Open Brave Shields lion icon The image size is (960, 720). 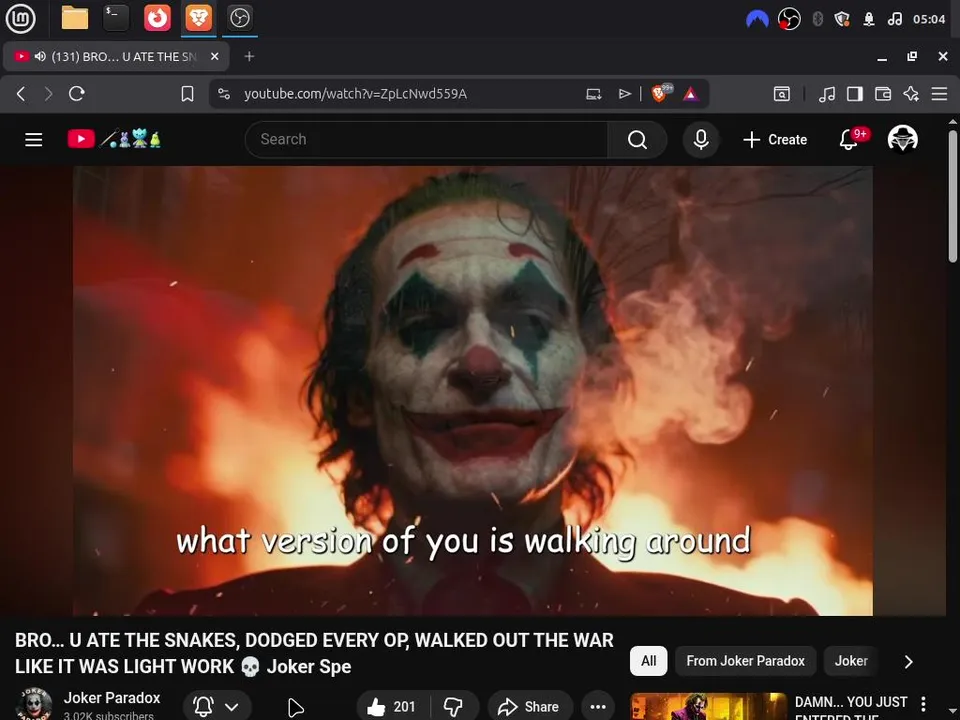click(x=660, y=93)
